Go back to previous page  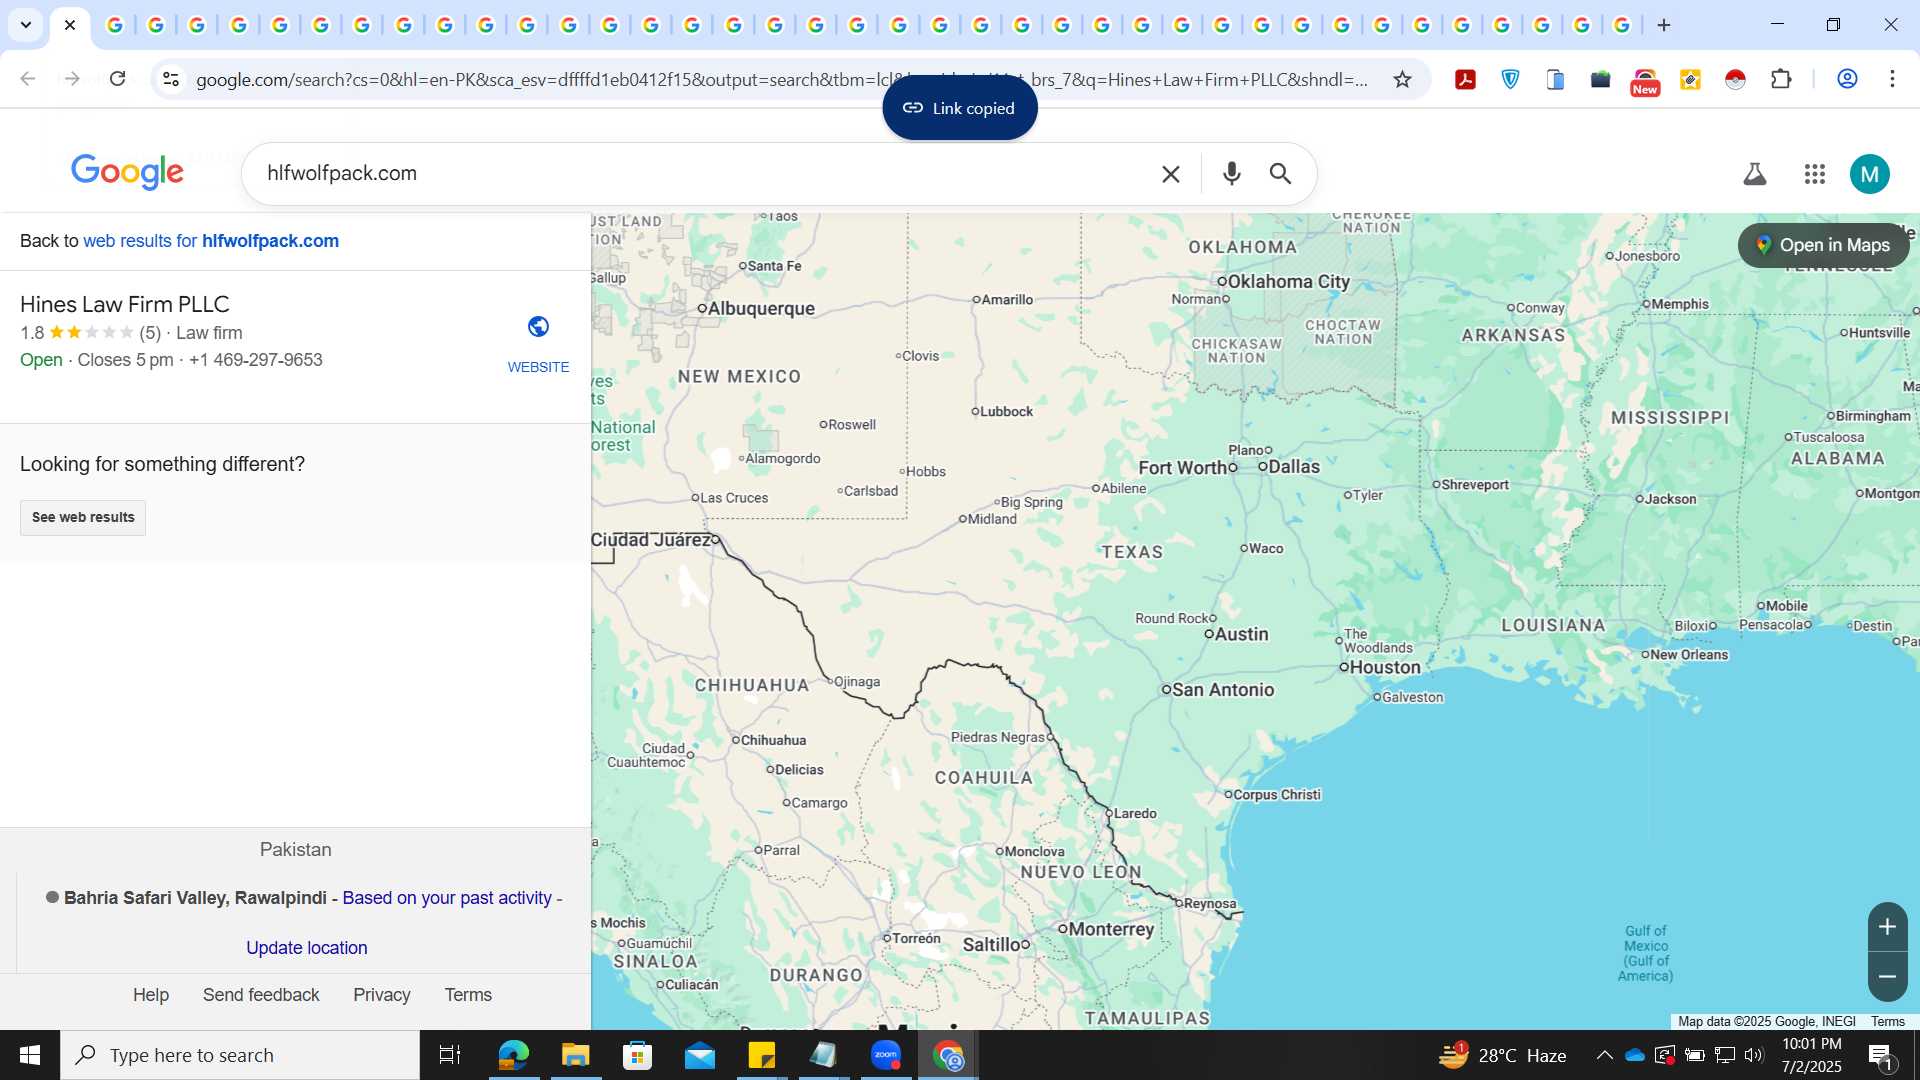(28, 79)
